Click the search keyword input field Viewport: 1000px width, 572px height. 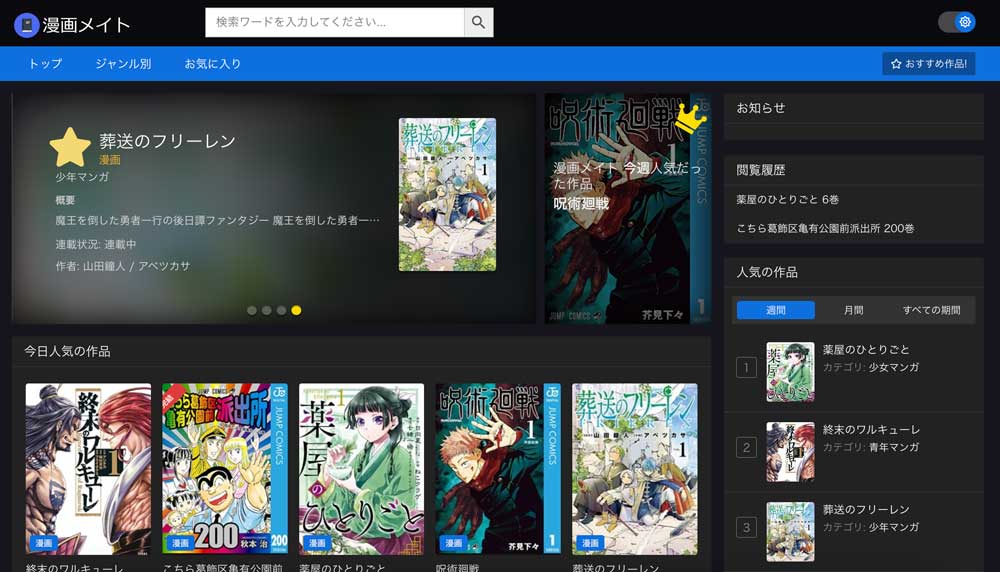tap(335, 22)
